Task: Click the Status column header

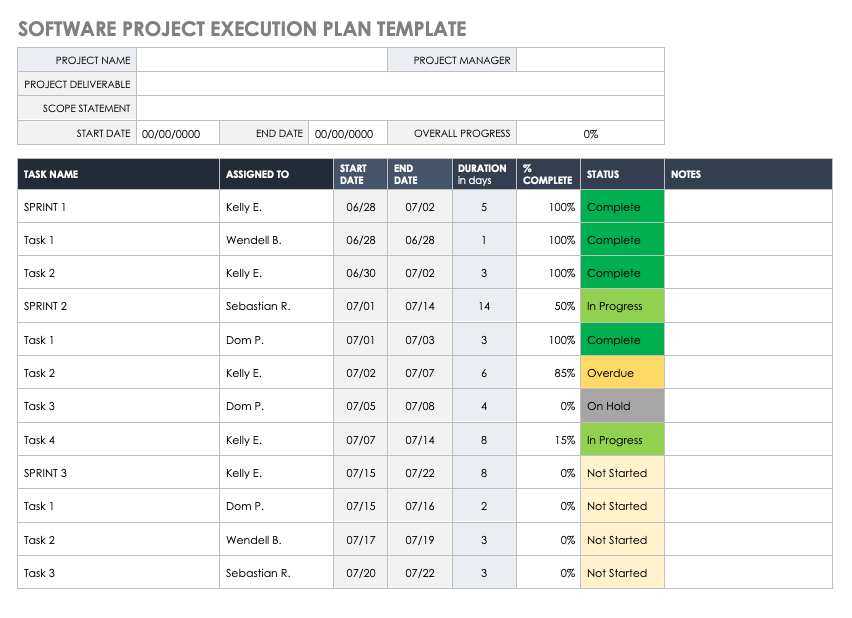Action: (x=622, y=174)
